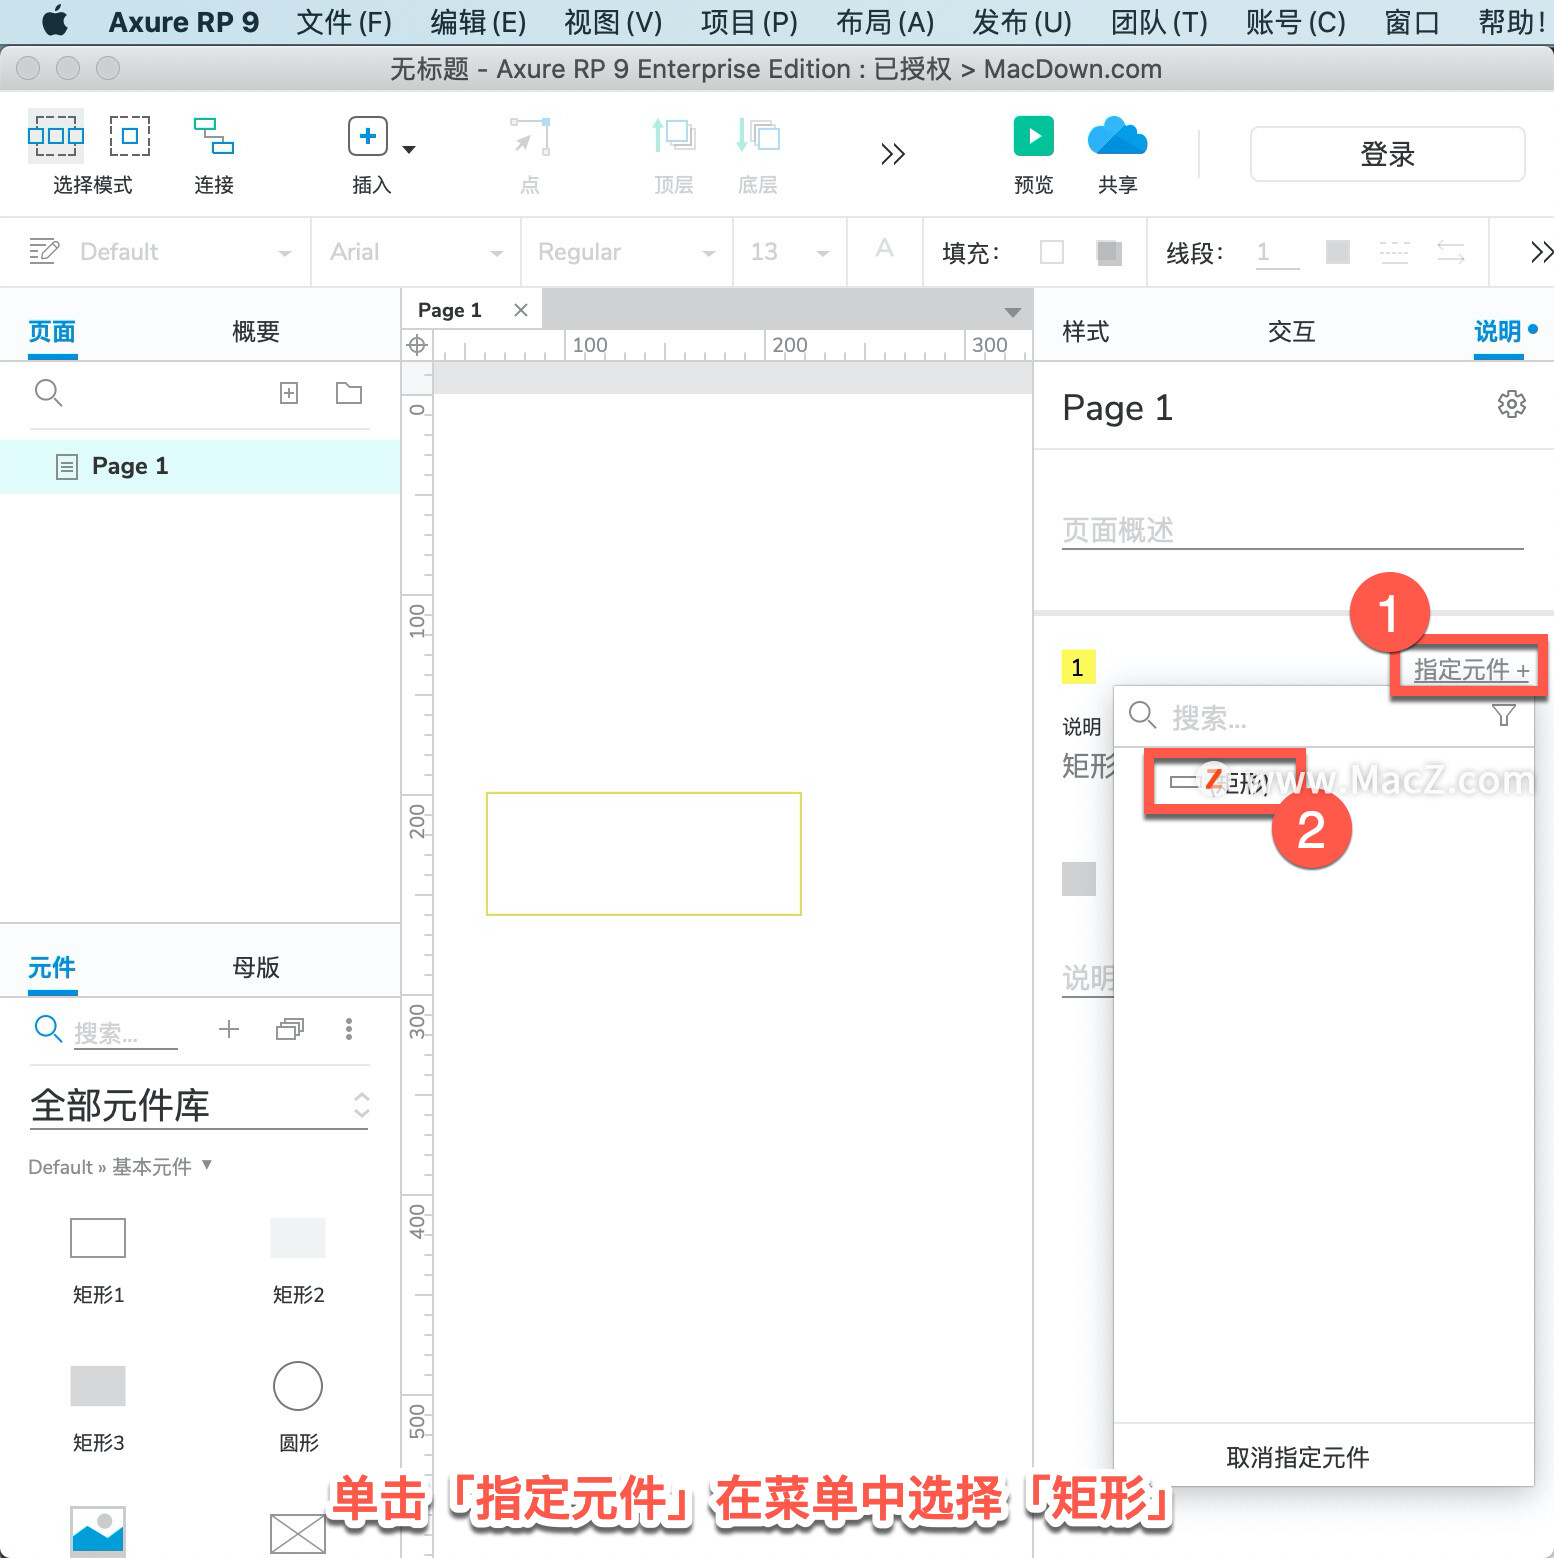Image resolution: width=1554 pixels, height=1558 pixels.
Task: Click the empty fill color swatch
Action: point(1052,252)
